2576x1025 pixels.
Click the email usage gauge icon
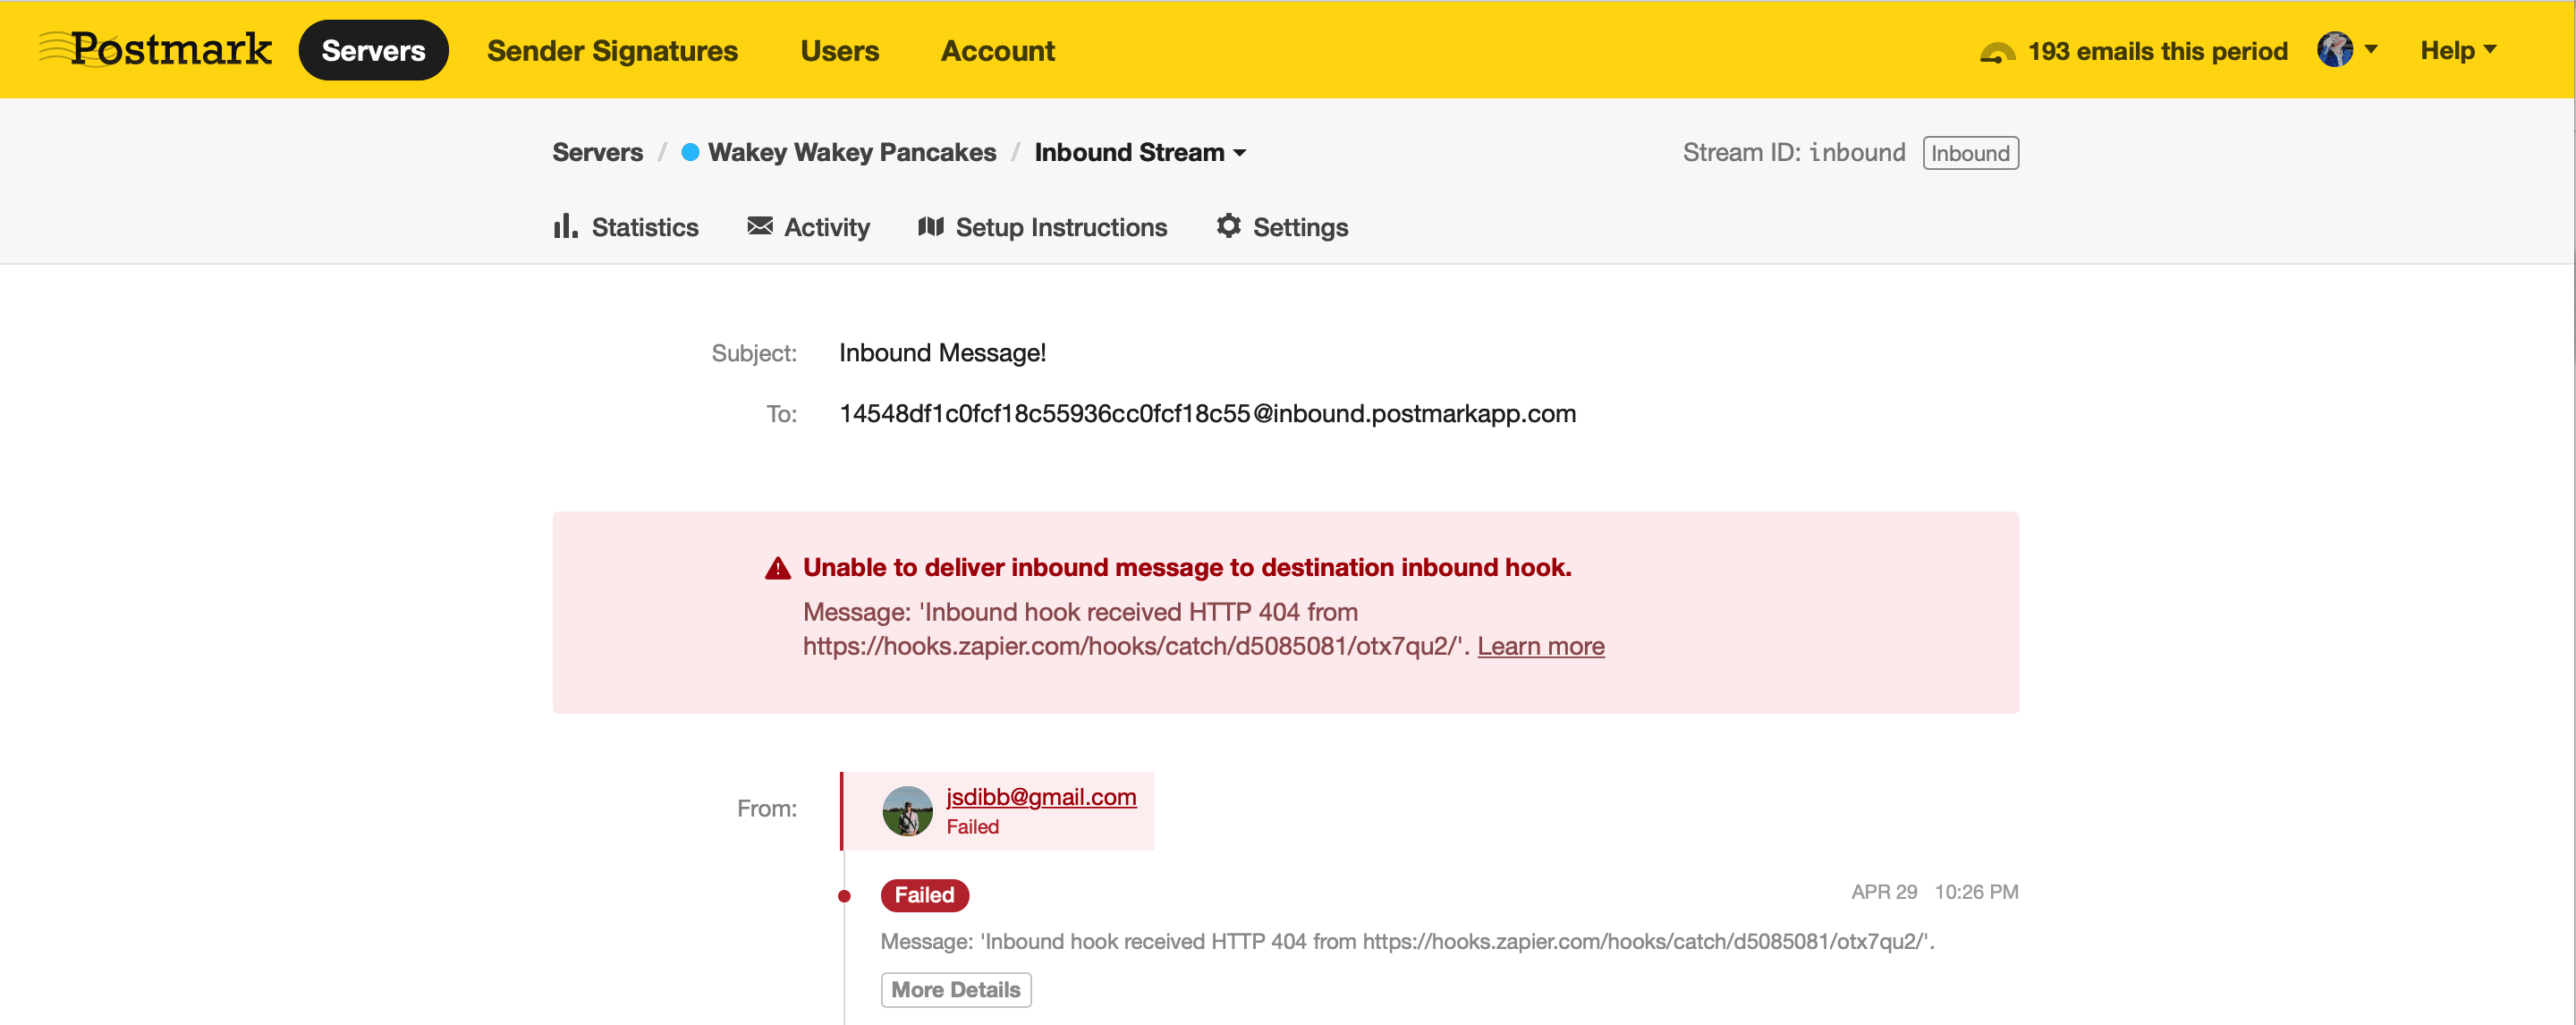1997,51
